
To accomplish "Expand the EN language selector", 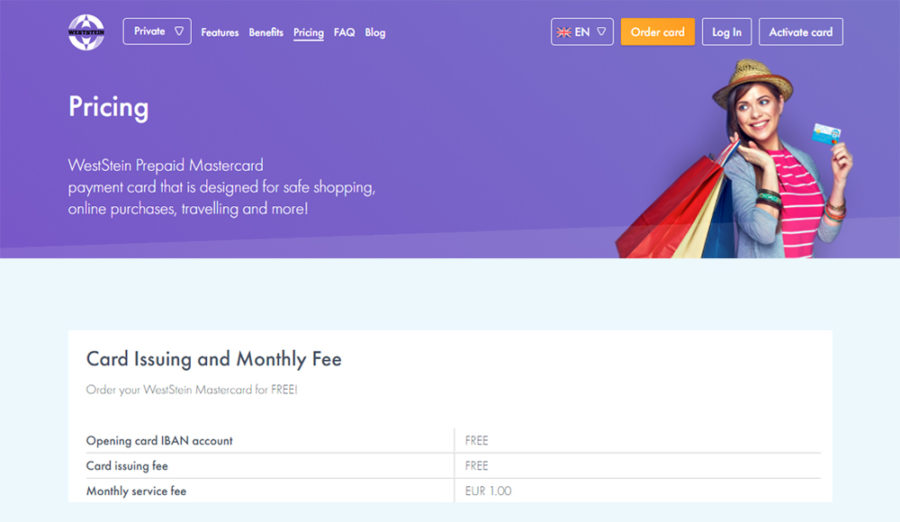I will tap(582, 32).
